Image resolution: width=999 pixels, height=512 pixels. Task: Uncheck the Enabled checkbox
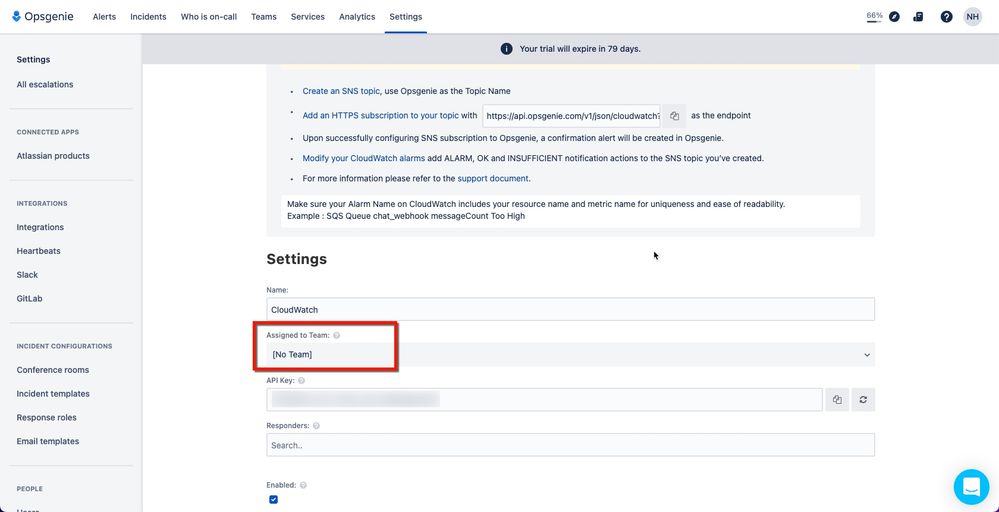(273, 500)
